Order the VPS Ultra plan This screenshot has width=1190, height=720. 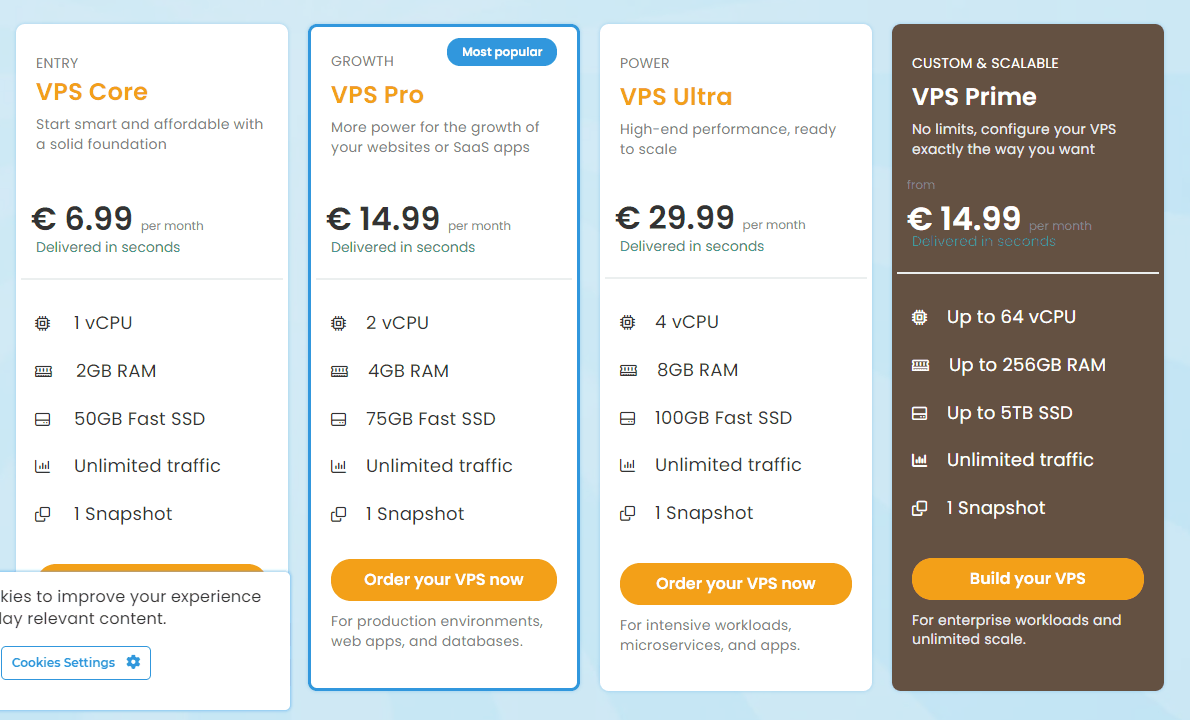(x=735, y=583)
